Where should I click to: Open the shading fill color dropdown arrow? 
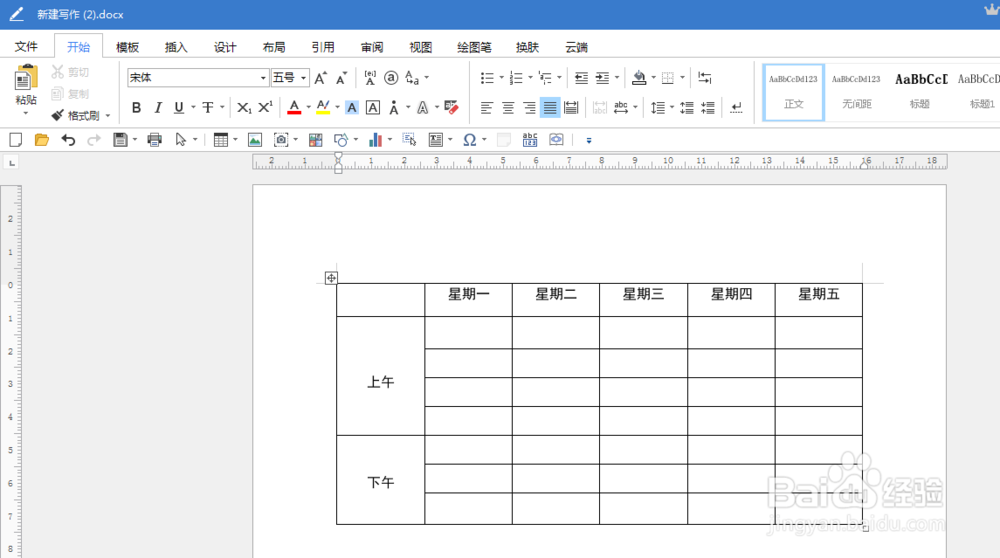coord(653,78)
